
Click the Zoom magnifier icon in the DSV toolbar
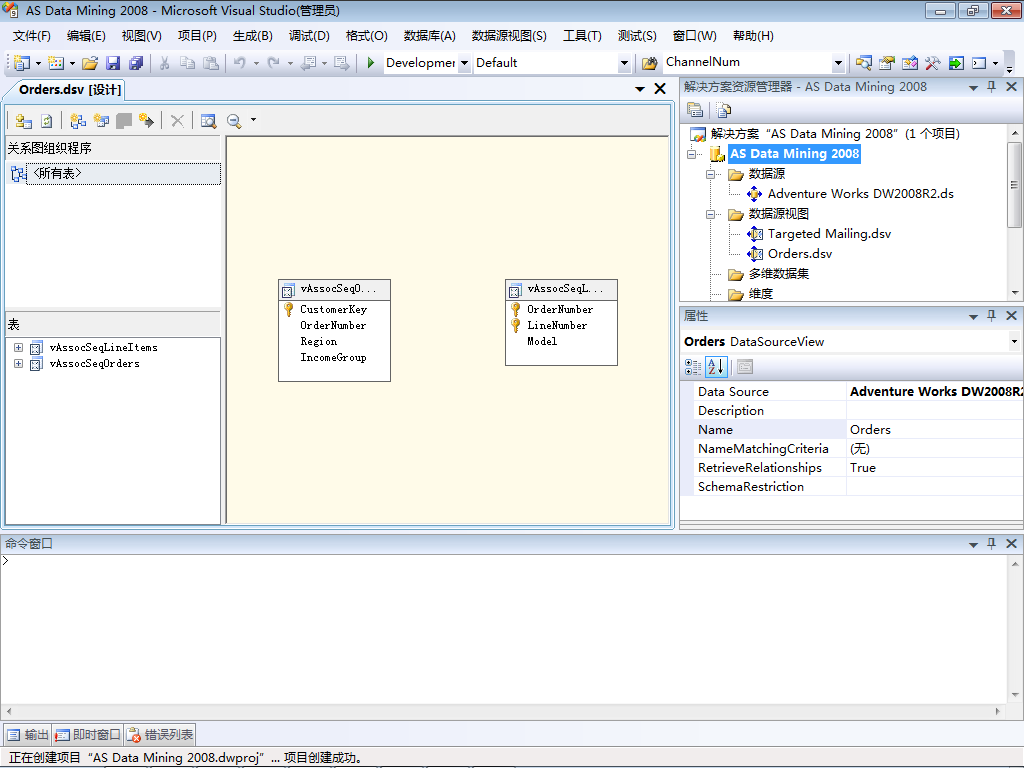pyautogui.click(x=234, y=121)
